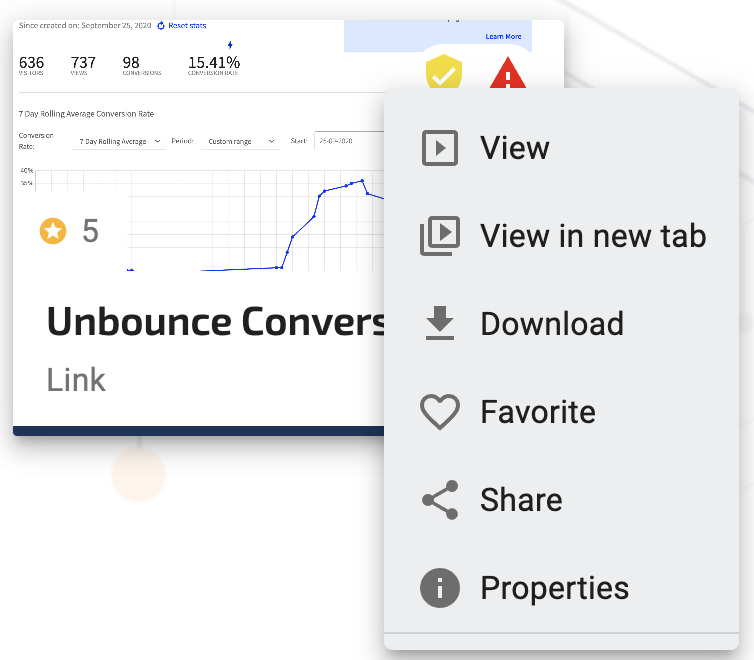Screen dimensions: 754x660
Task: Mark item via Favorite menu entry
Action: click(561, 411)
